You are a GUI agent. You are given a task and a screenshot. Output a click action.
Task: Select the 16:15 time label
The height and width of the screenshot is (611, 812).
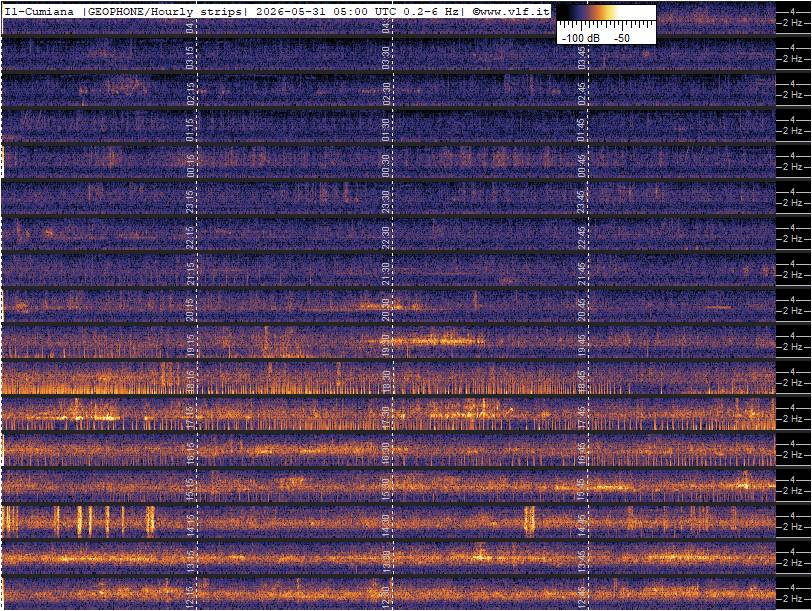coord(190,454)
